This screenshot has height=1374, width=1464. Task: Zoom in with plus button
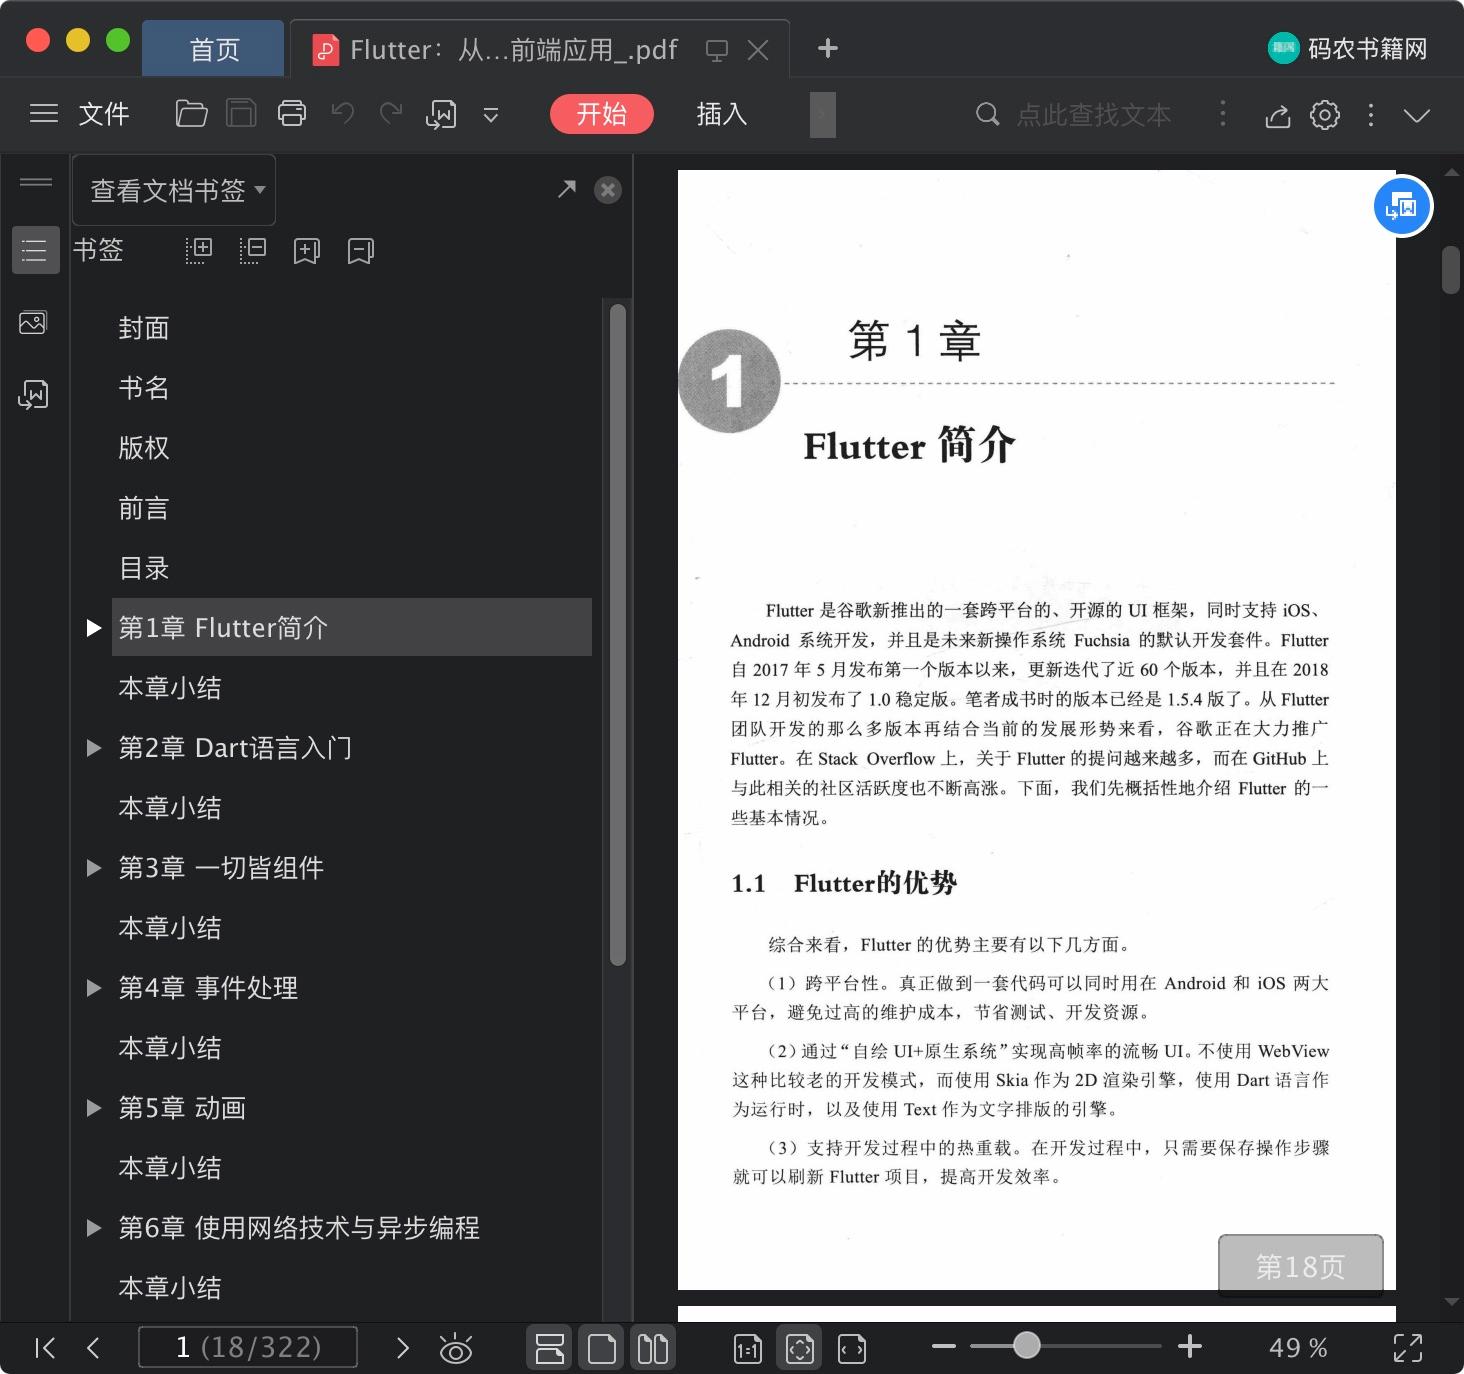pyautogui.click(x=1190, y=1347)
